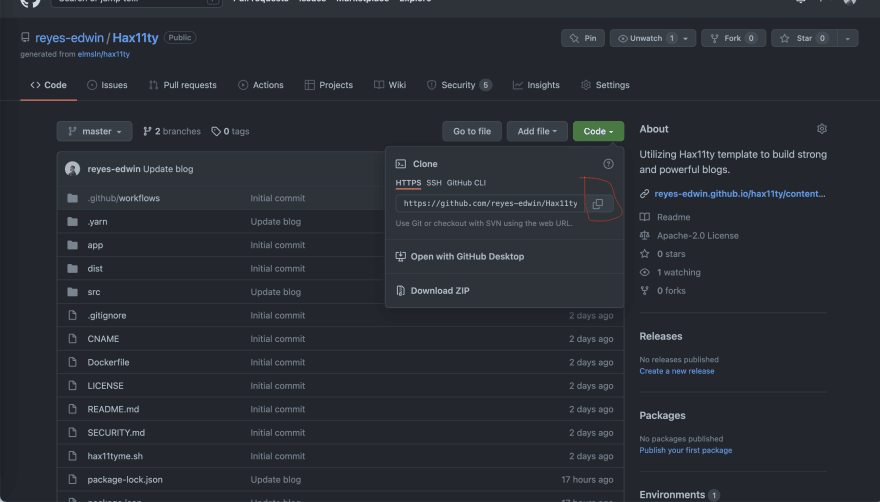Click the clone URL text field
The image size is (880, 502).
click(x=489, y=203)
